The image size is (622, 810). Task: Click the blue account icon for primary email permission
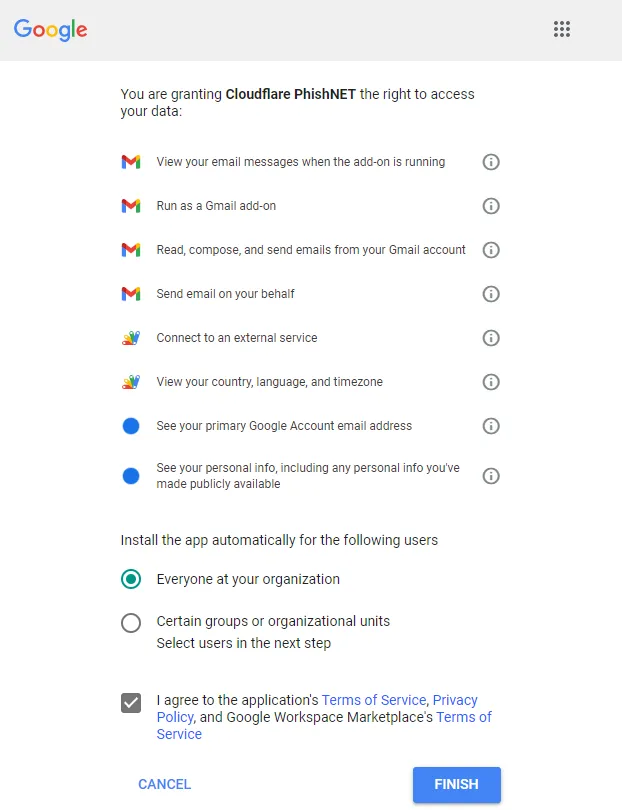[130, 425]
